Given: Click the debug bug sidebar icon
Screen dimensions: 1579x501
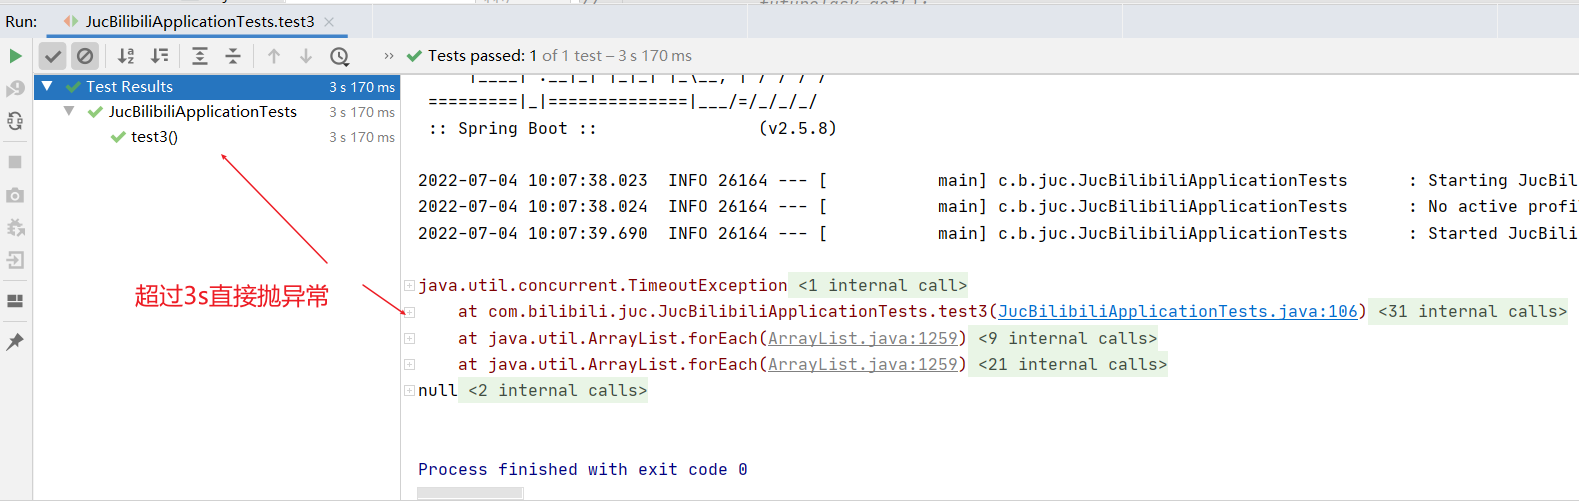Looking at the screenshot, I should coord(15,228).
